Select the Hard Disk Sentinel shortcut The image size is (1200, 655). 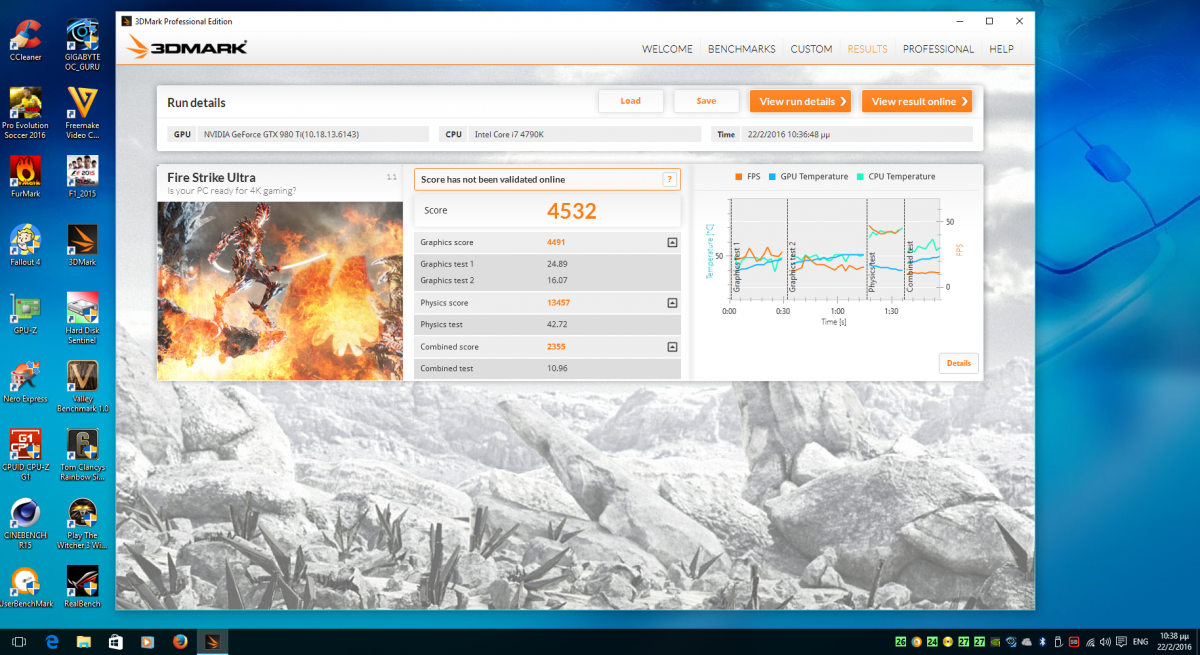tap(82, 319)
